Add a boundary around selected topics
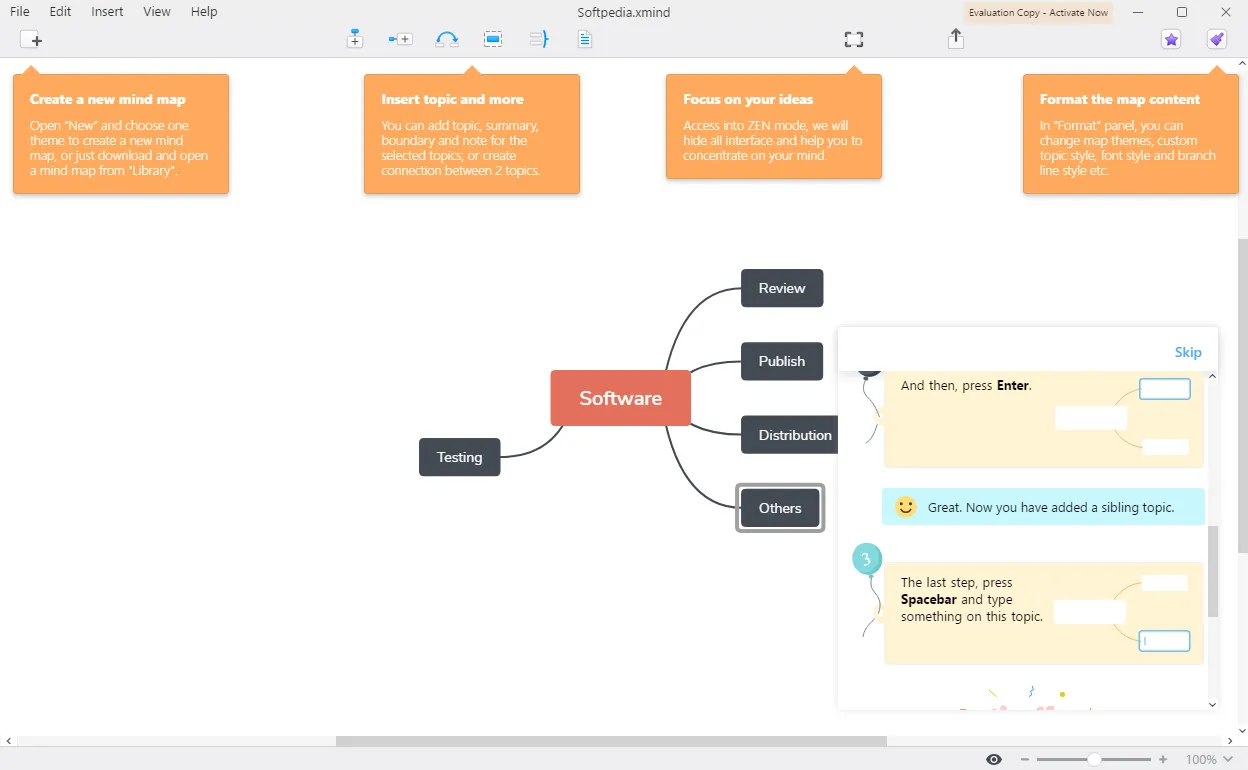 (493, 39)
